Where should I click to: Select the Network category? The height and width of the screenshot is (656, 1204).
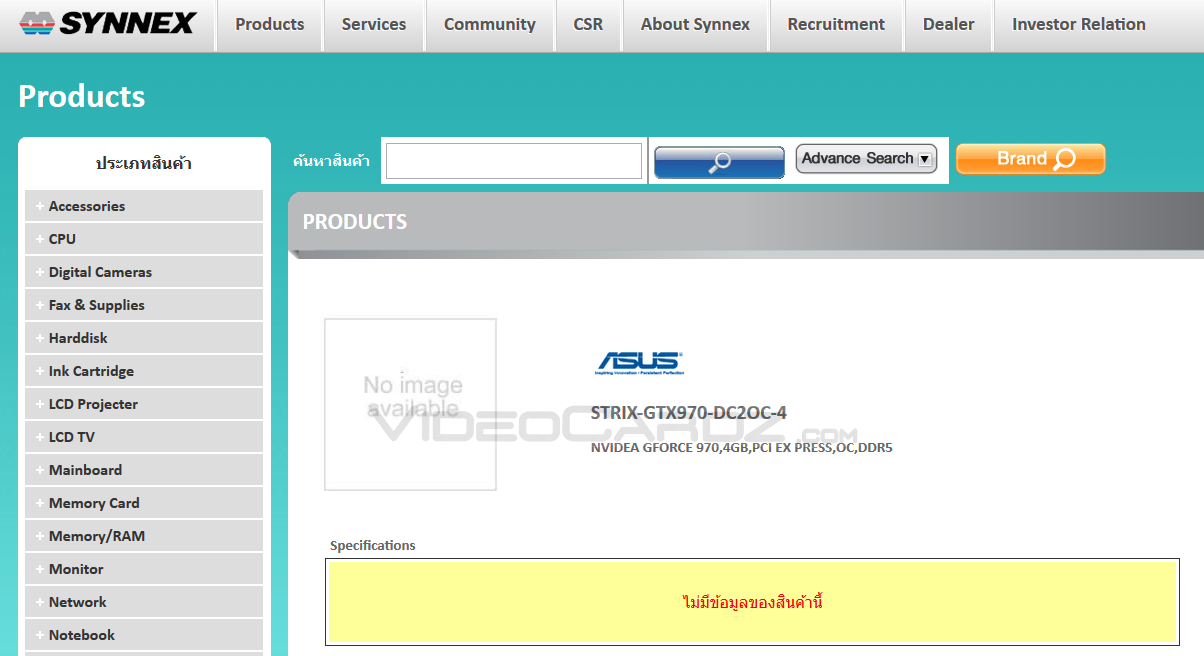(144, 602)
